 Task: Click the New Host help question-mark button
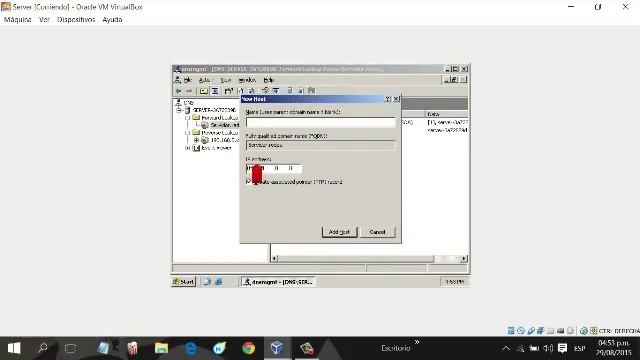[388, 99]
